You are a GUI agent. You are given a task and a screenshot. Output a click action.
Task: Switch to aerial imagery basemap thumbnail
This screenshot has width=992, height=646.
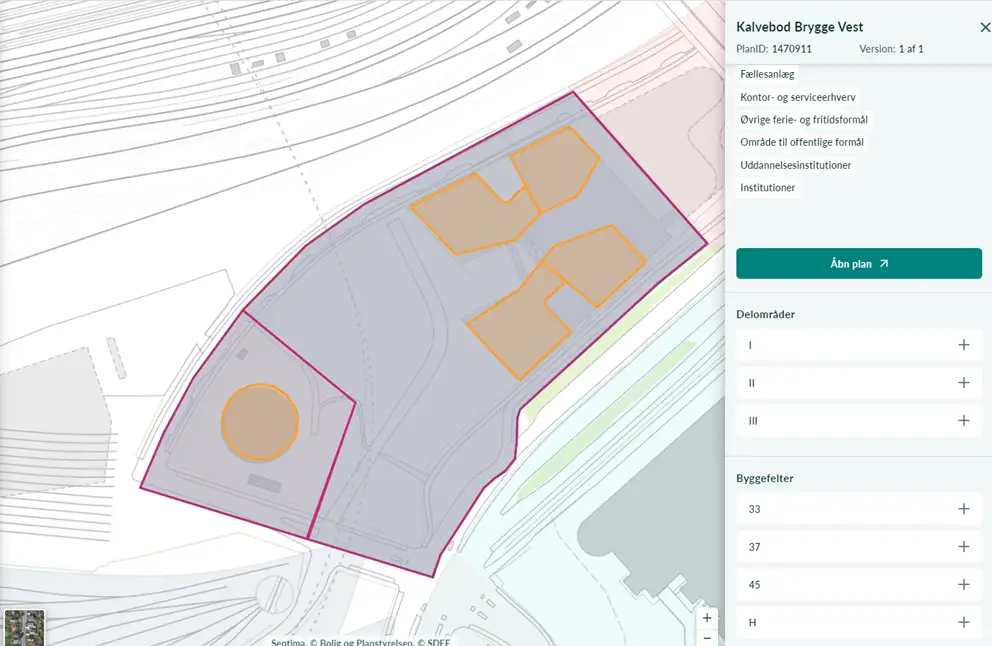point(24,628)
